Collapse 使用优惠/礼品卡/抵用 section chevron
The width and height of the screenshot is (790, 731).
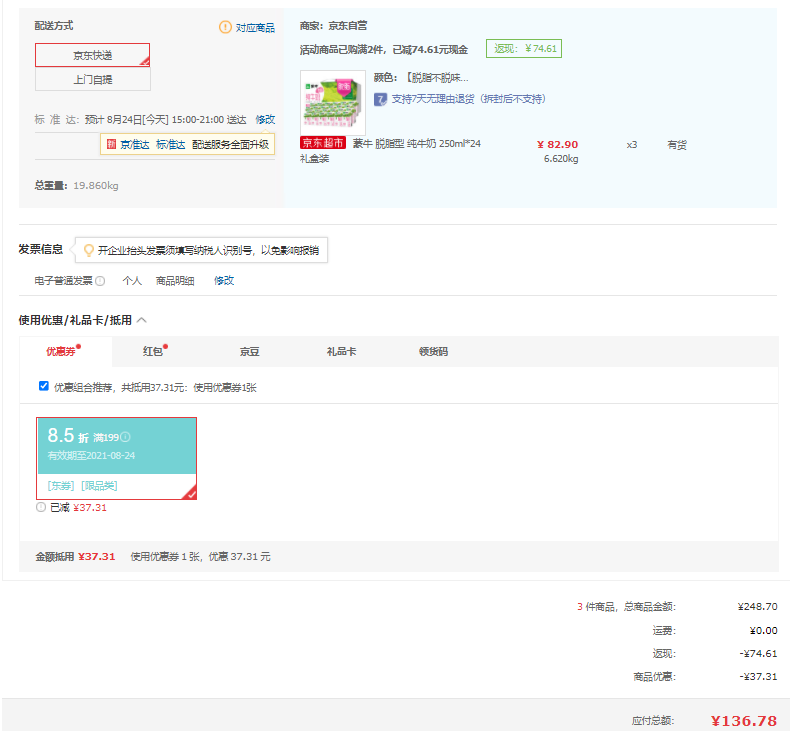[x=142, y=320]
